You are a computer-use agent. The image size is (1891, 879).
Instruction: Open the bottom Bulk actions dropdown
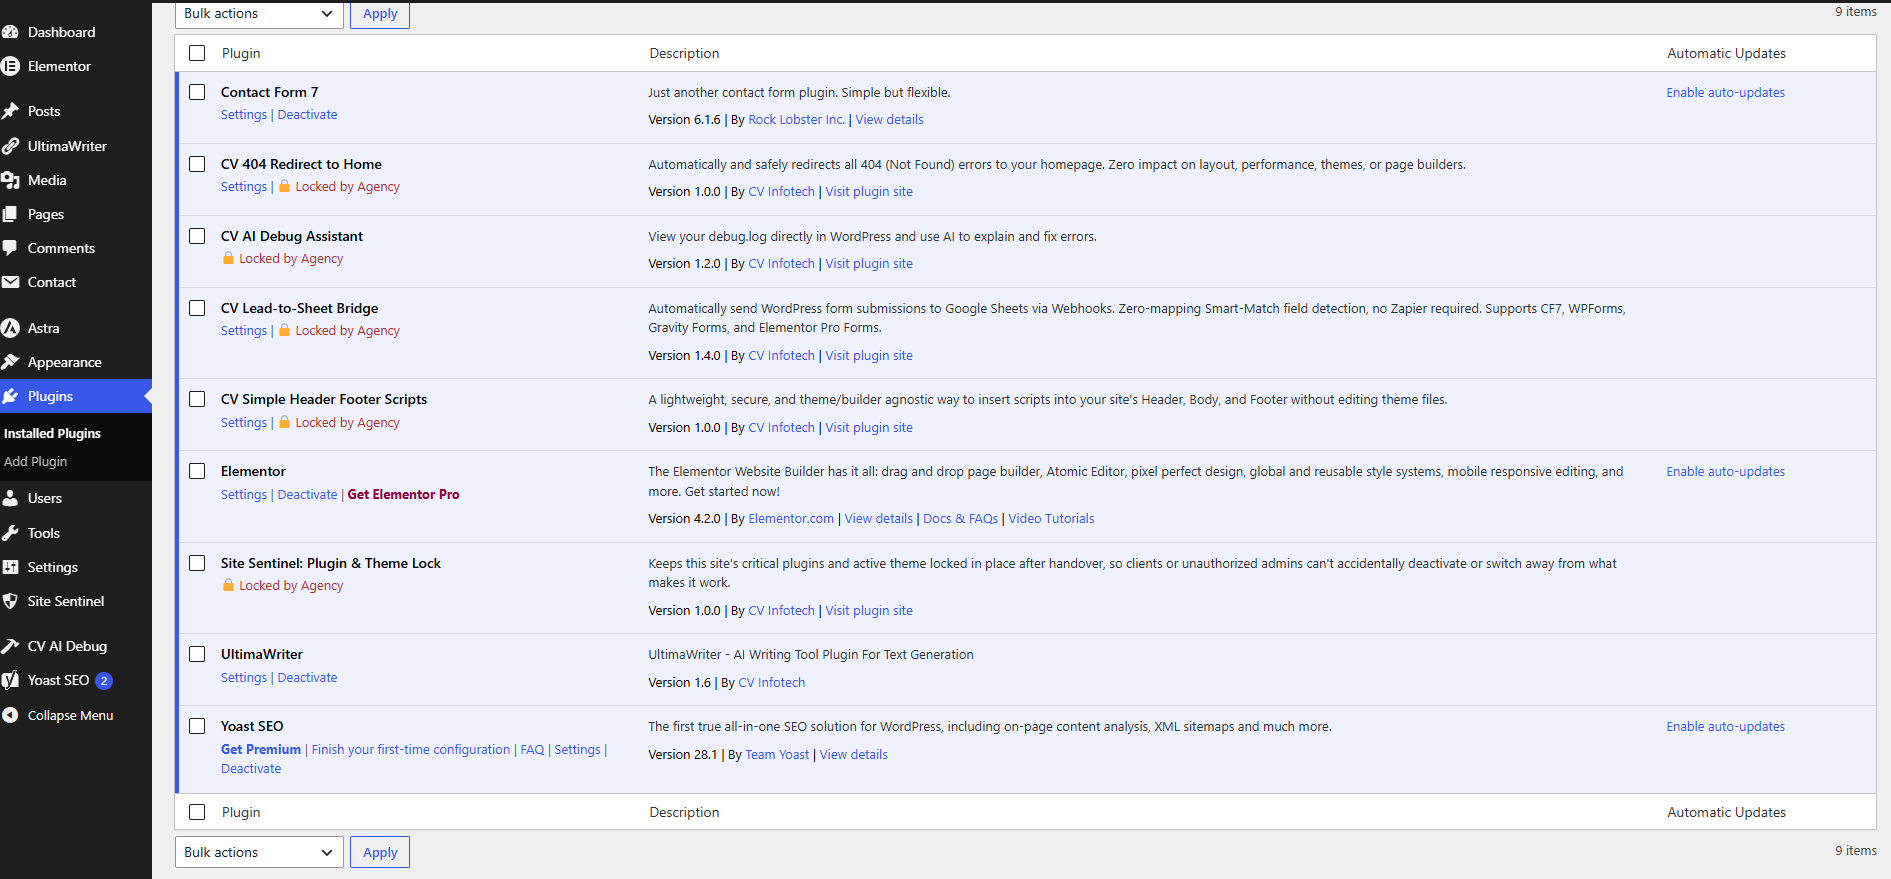259,852
